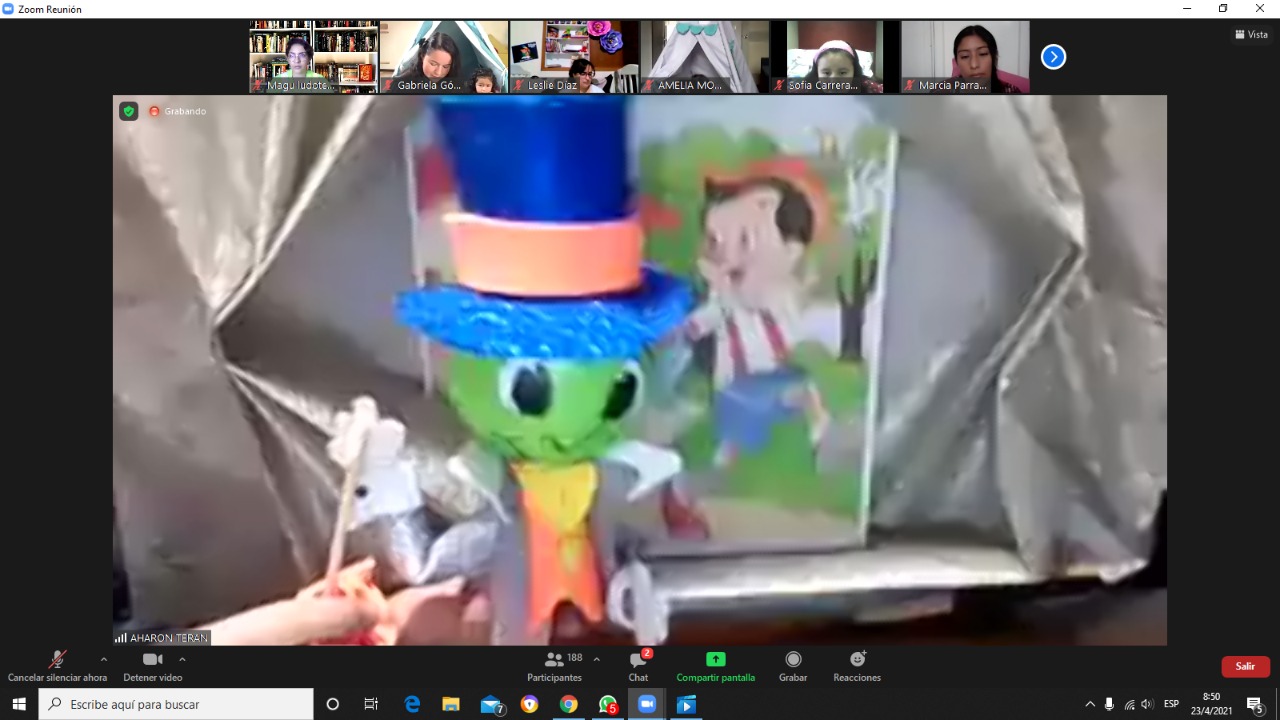The width and height of the screenshot is (1280, 720).
Task: Change ESP input language
Action: 1171,704
